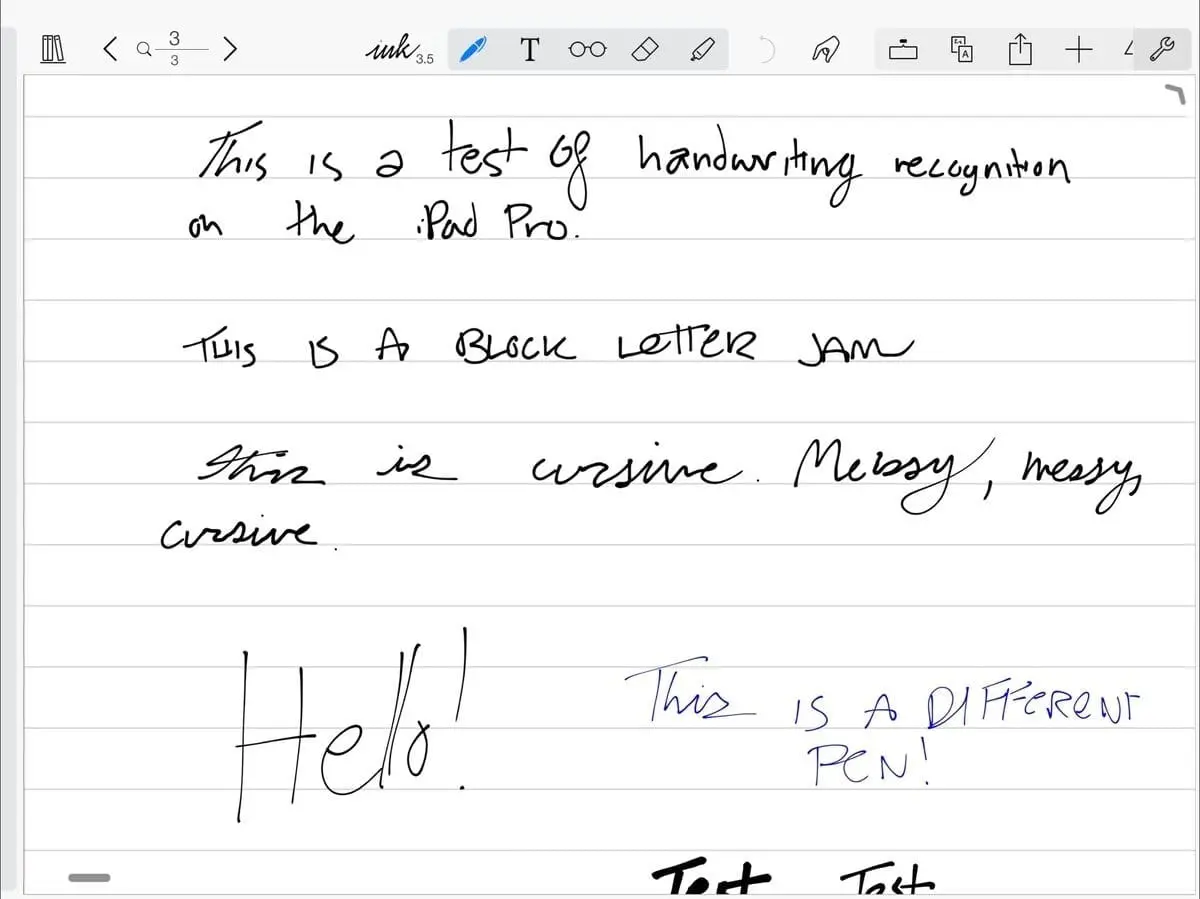
Task: Open the share export menu
Action: click(1019, 49)
